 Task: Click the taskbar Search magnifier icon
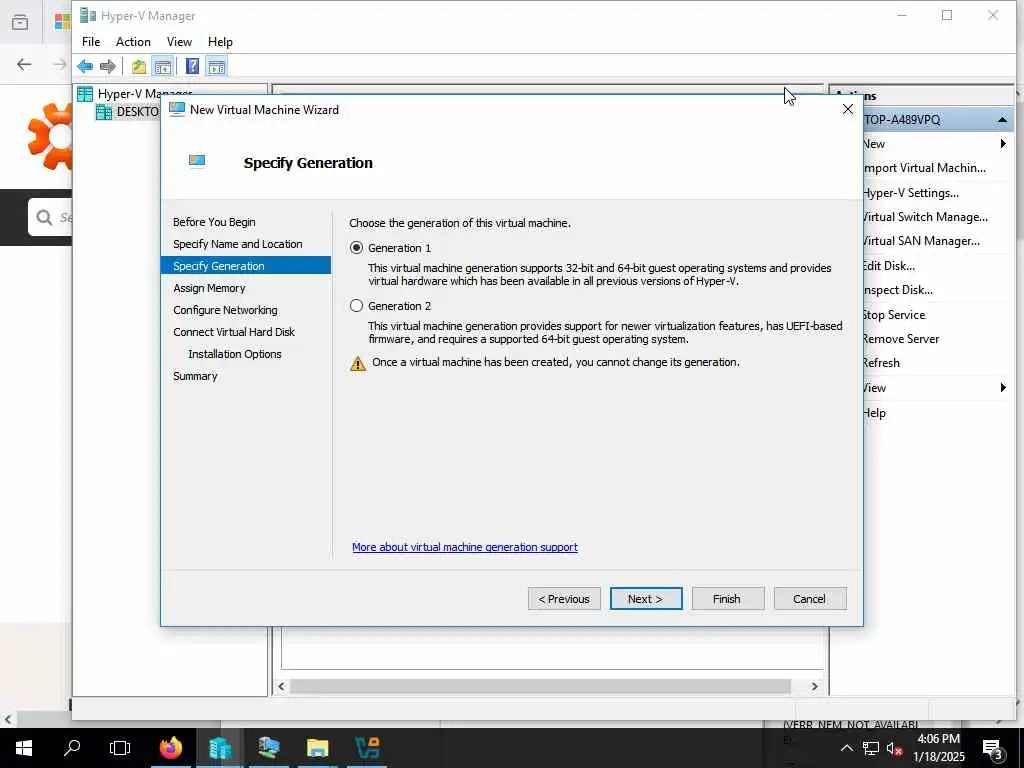pyautogui.click(x=72, y=748)
